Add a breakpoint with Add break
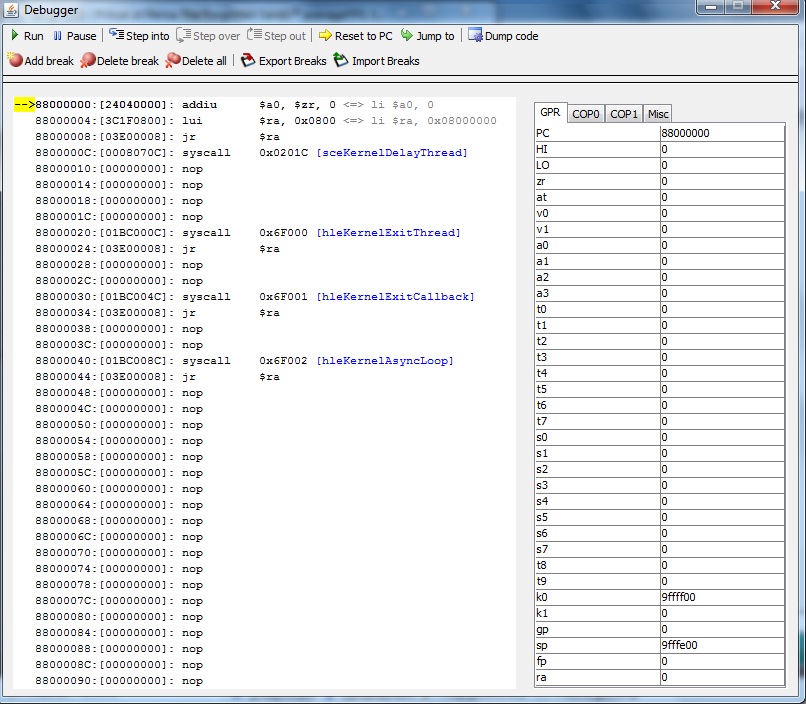The width and height of the screenshot is (806, 704). [41, 61]
